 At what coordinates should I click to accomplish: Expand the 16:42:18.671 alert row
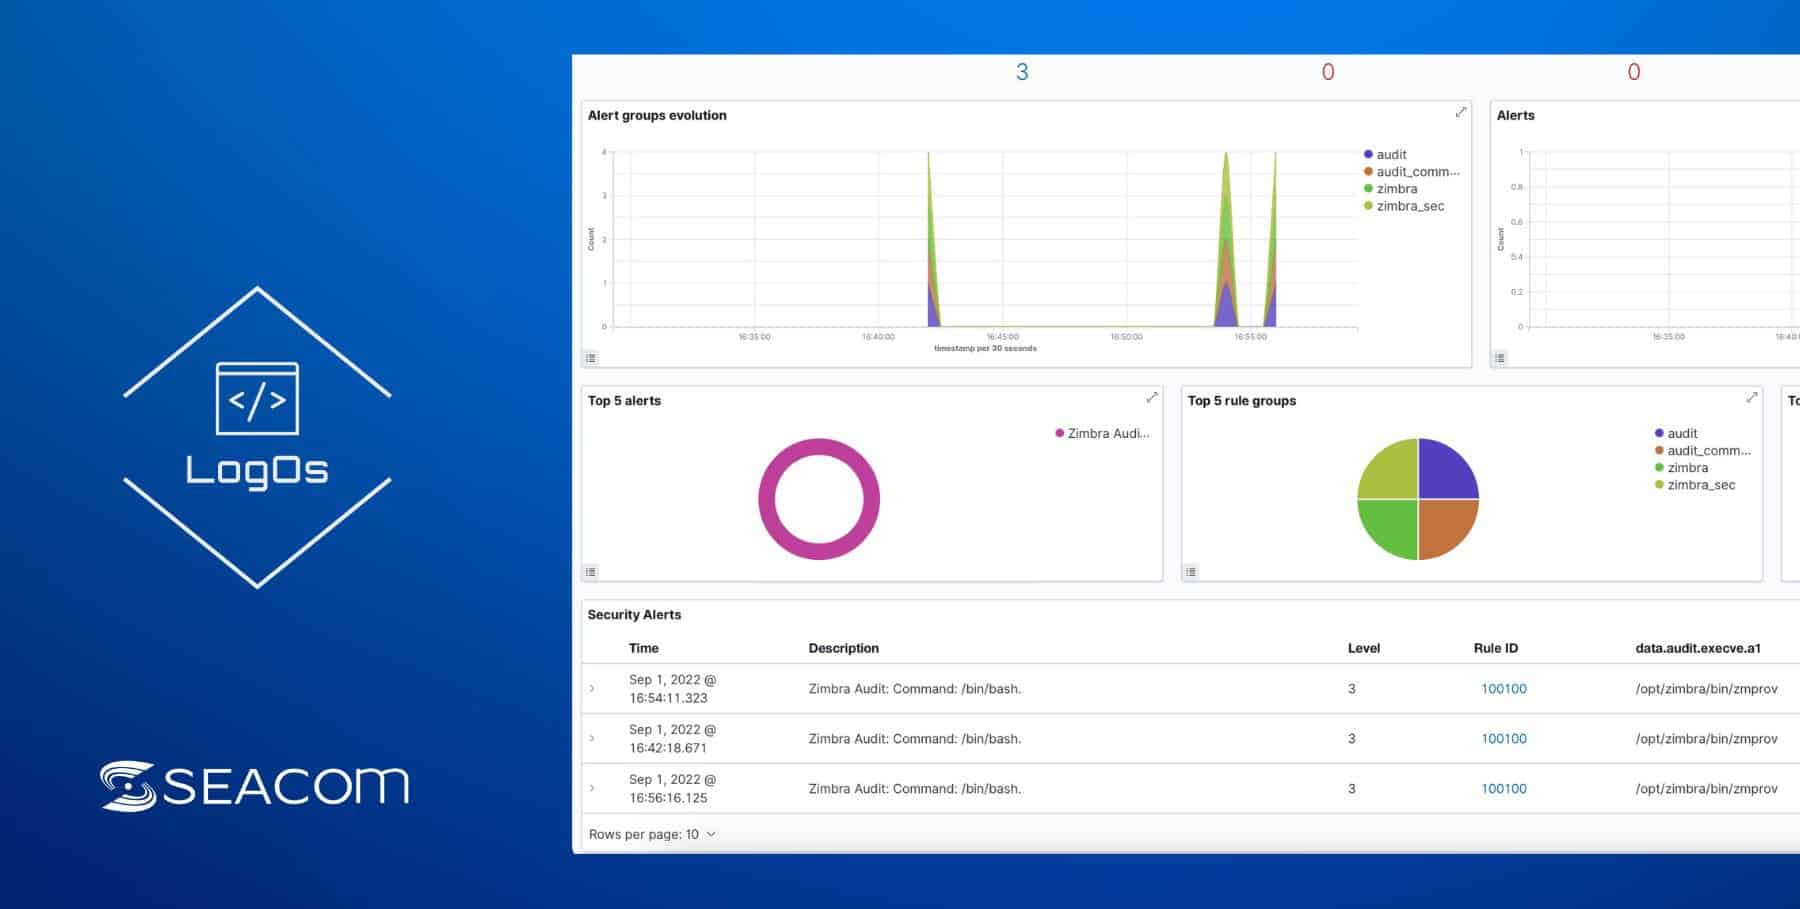point(592,739)
